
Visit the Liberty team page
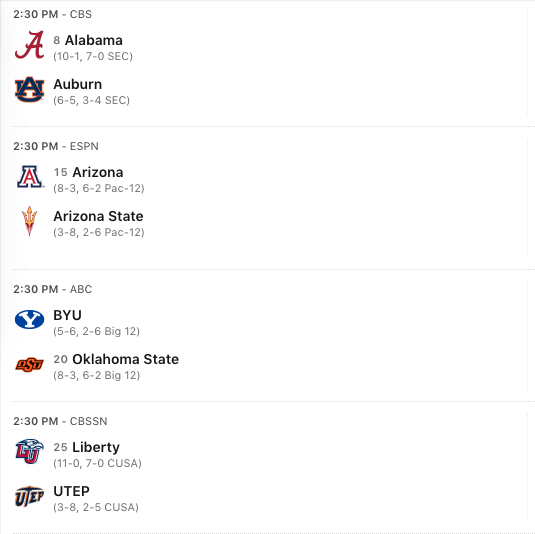tap(96, 447)
